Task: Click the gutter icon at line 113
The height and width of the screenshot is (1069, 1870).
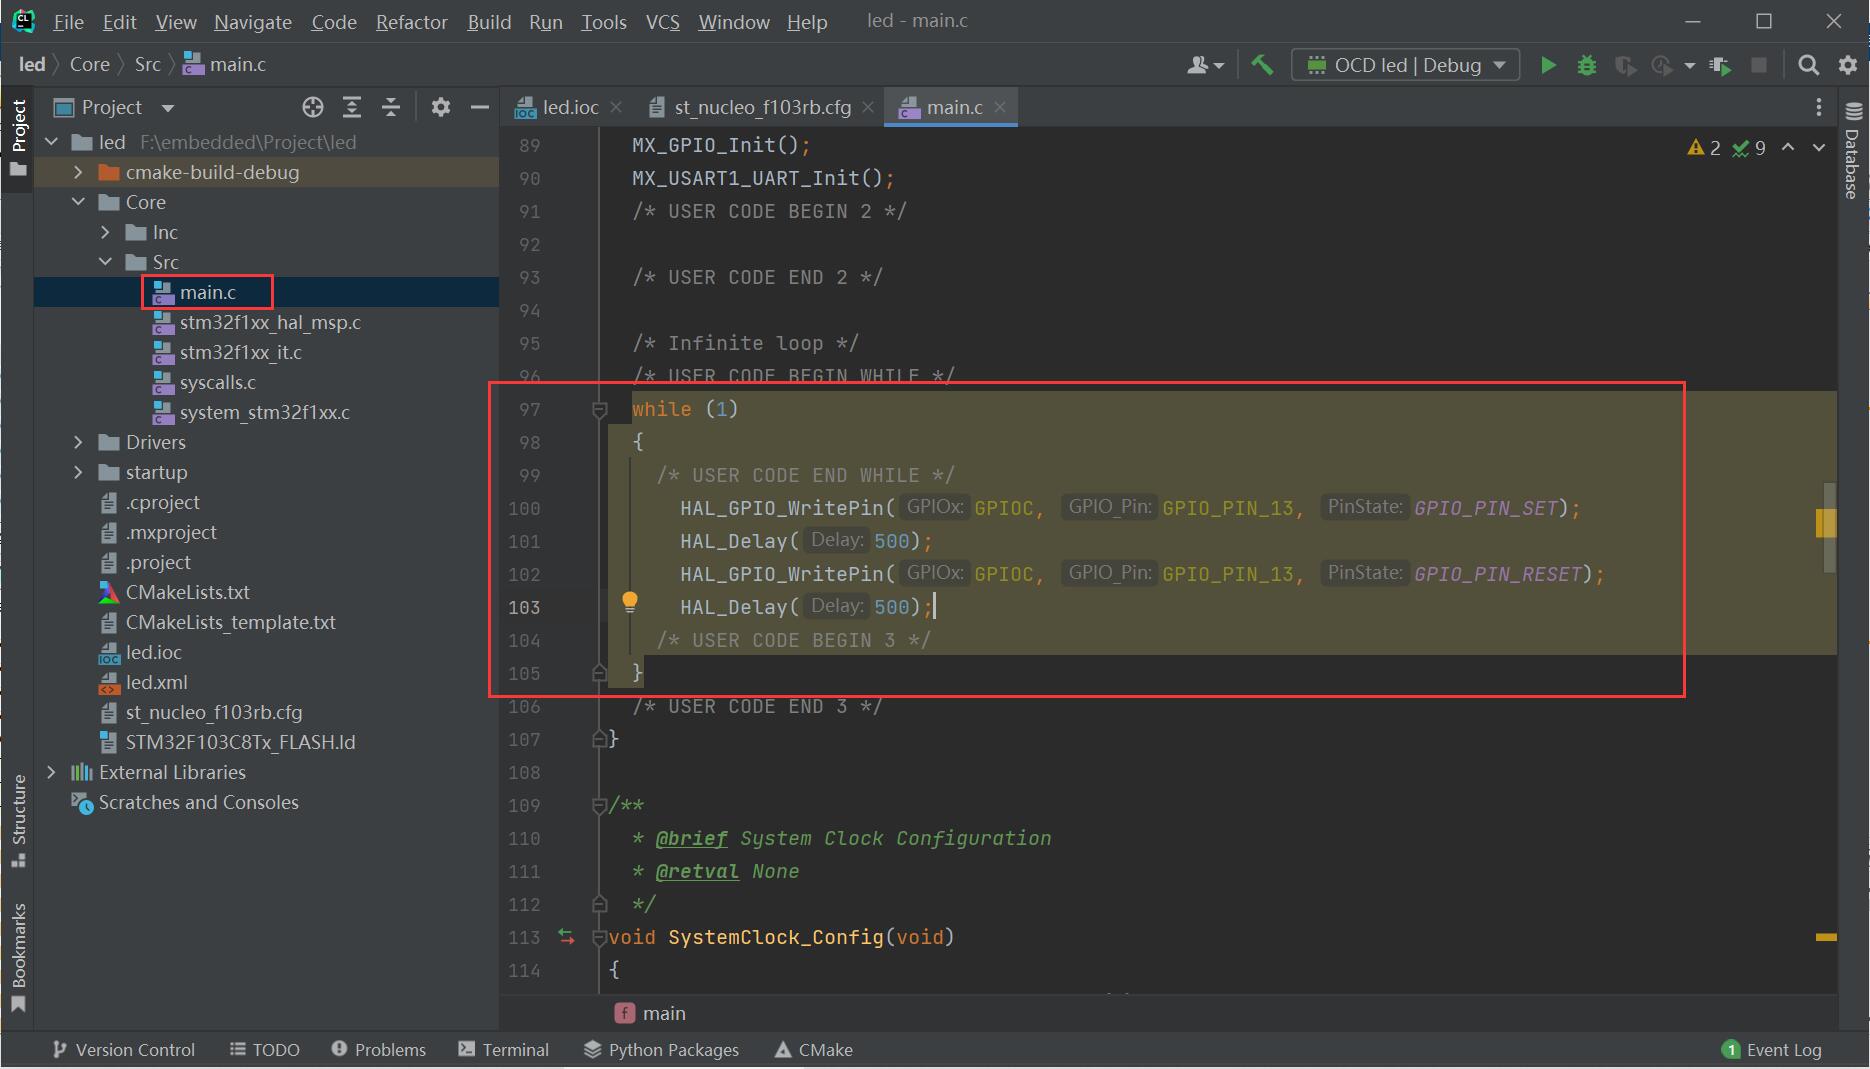Action: [566, 937]
